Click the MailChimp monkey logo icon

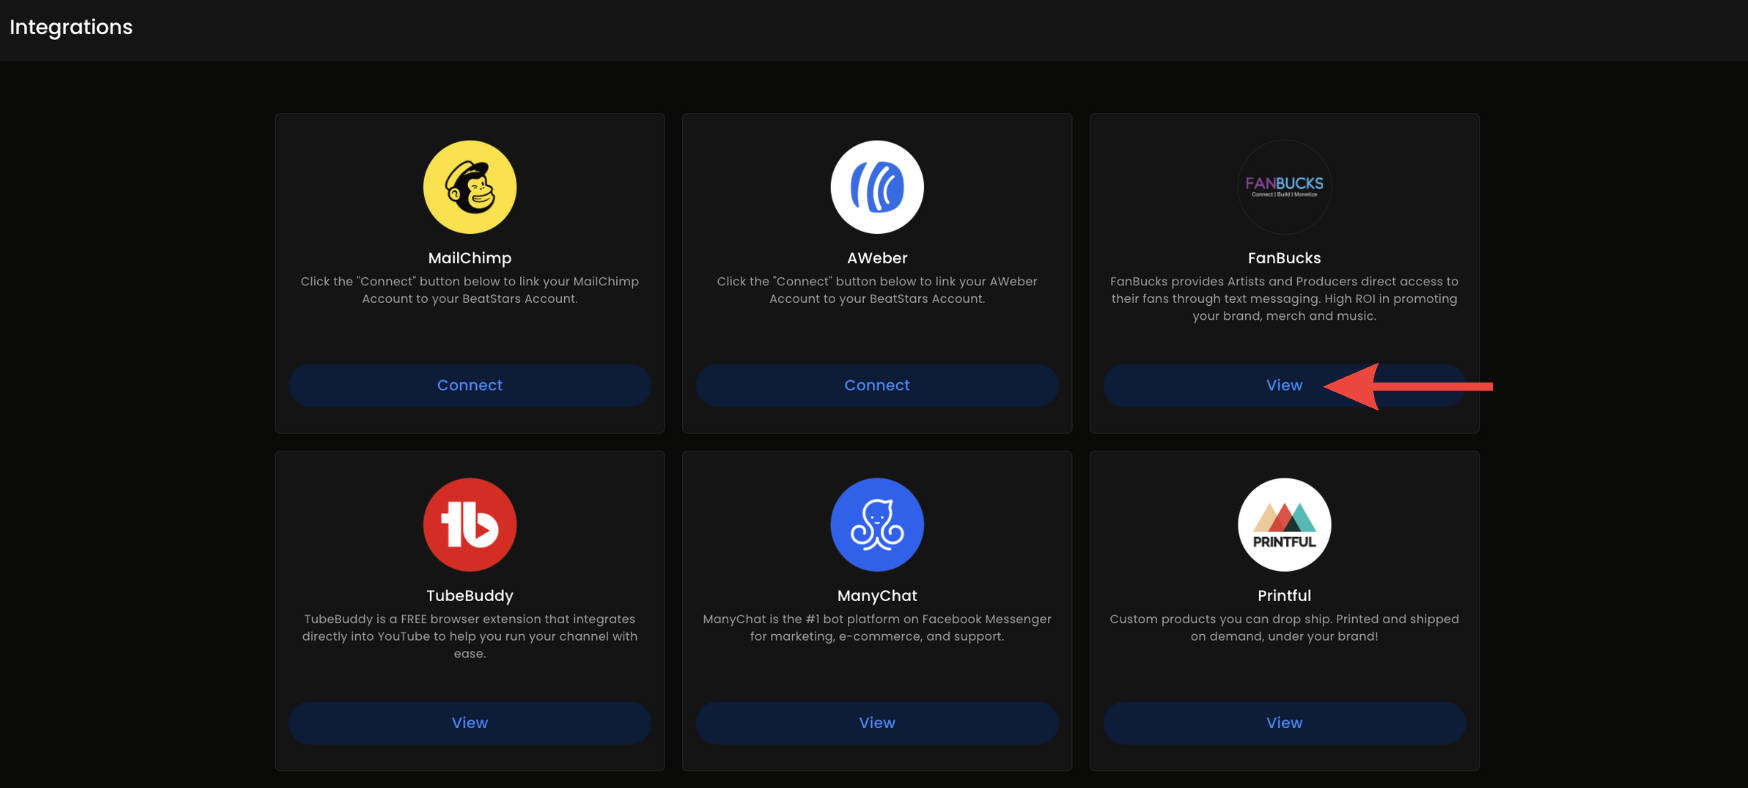[469, 187]
